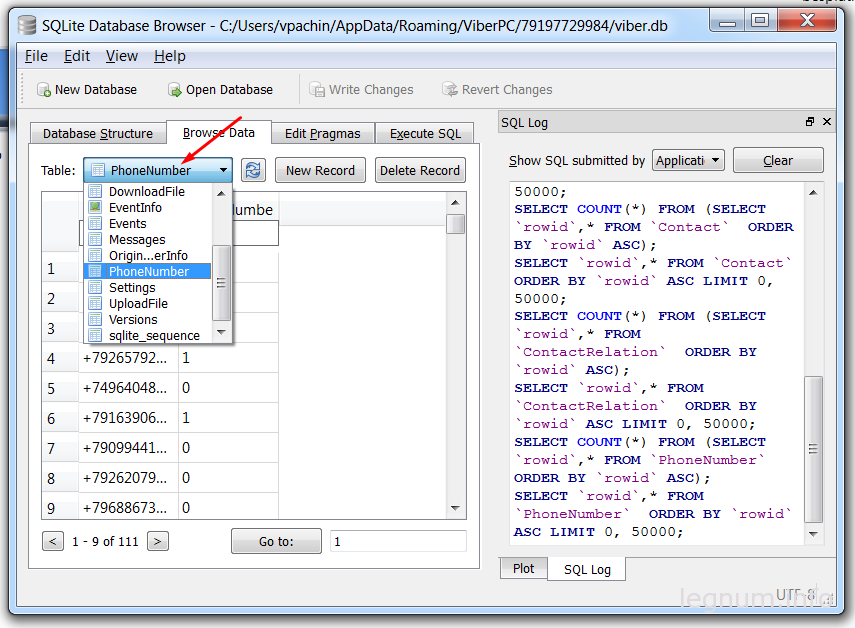Open the Help menu

[170, 56]
